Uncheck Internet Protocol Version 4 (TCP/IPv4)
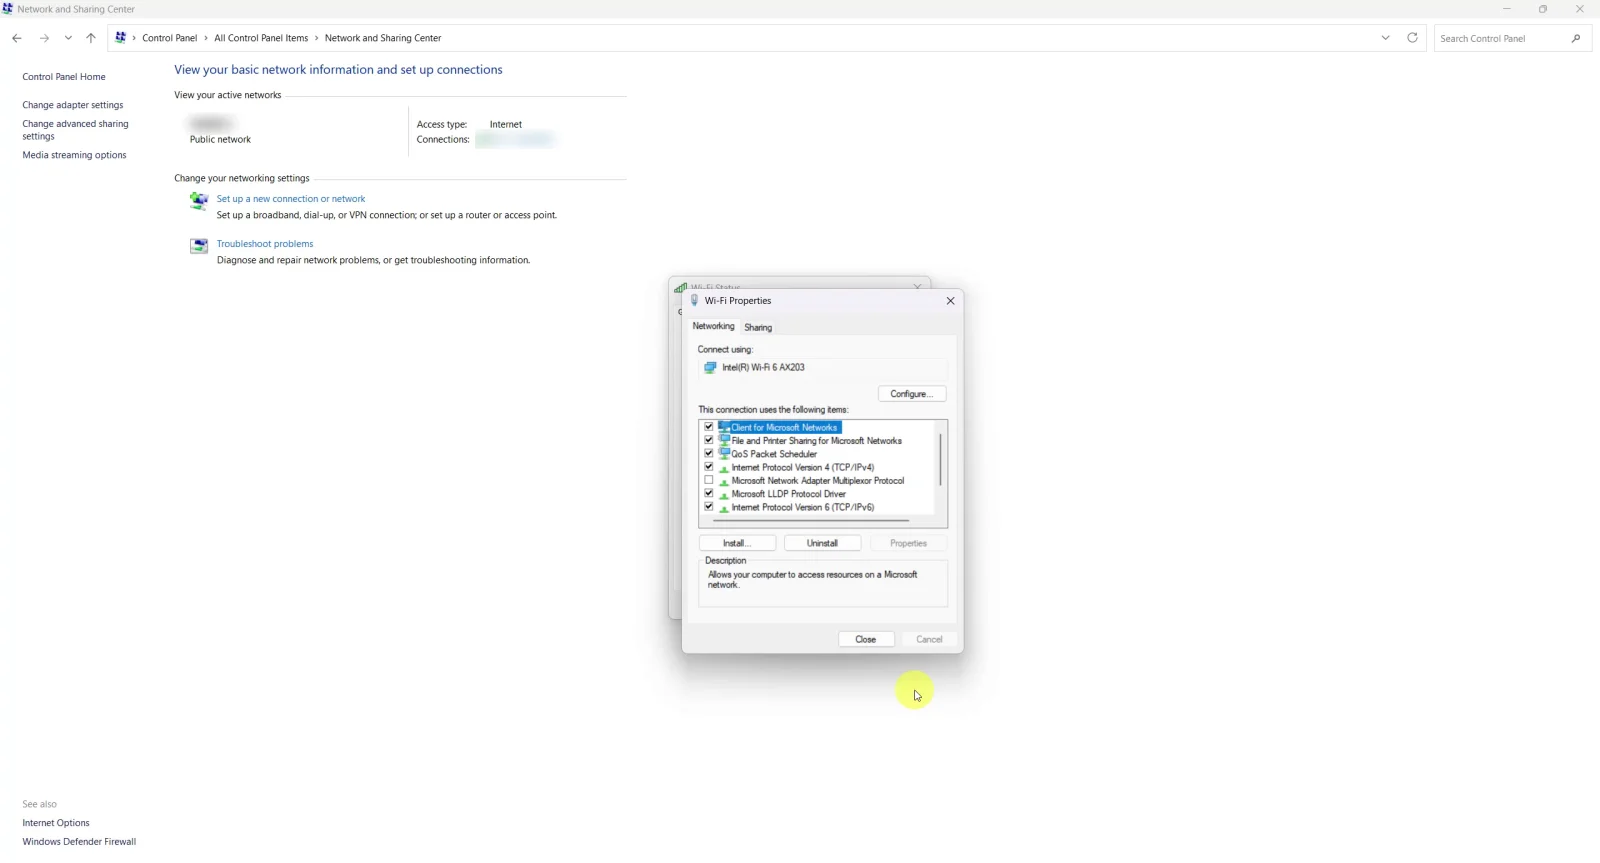This screenshot has width=1600, height=863. (x=709, y=467)
